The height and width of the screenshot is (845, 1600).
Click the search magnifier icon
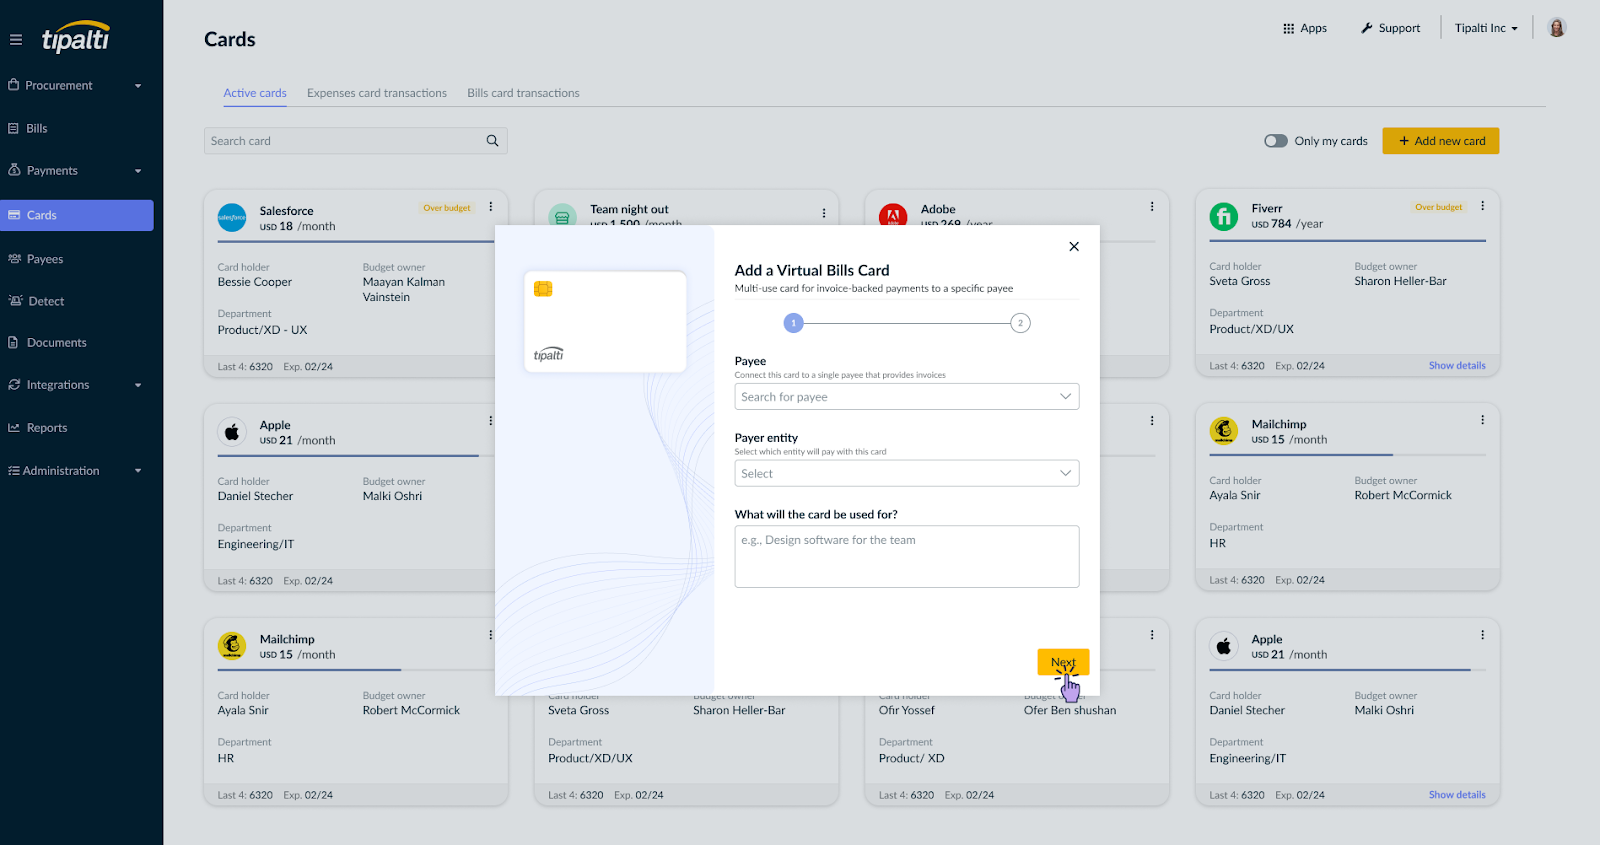pyautogui.click(x=492, y=141)
